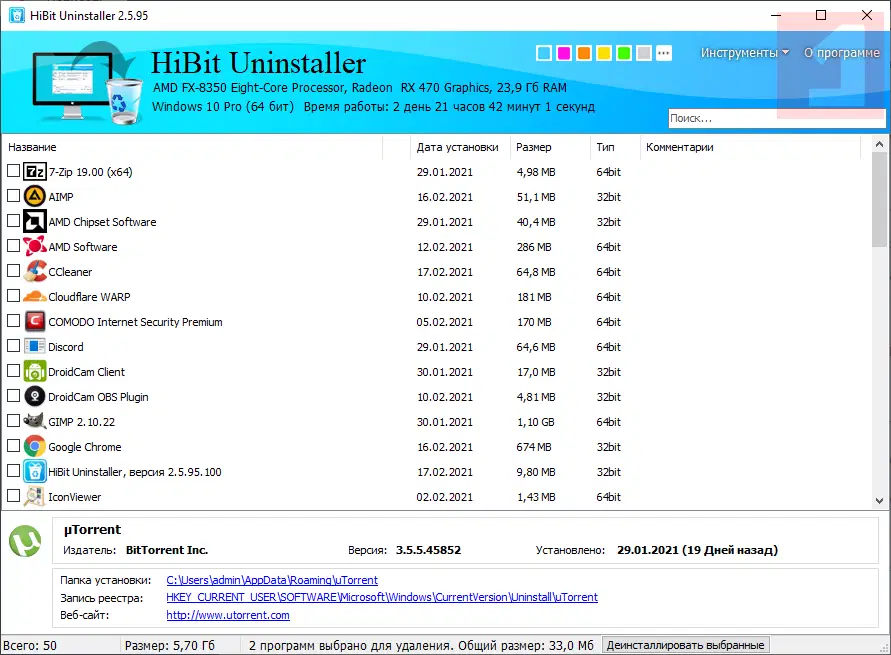This screenshot has height=655, width=891.
Task: Tick the GIMP 2.10.22 checkbox
Action: [14, 420]
